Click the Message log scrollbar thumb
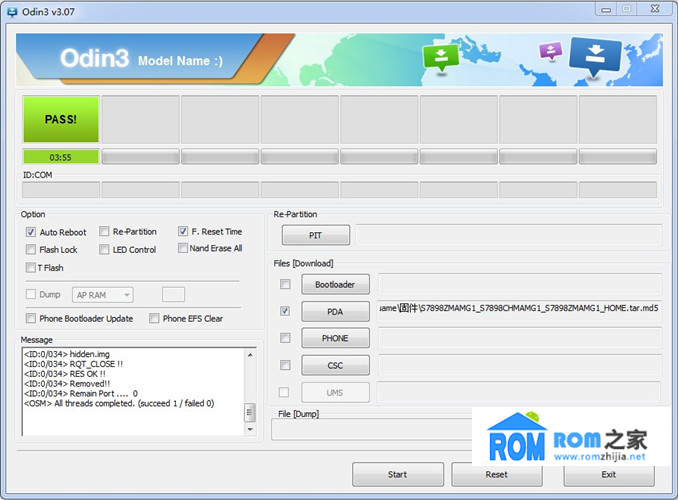 click(249, 412)
